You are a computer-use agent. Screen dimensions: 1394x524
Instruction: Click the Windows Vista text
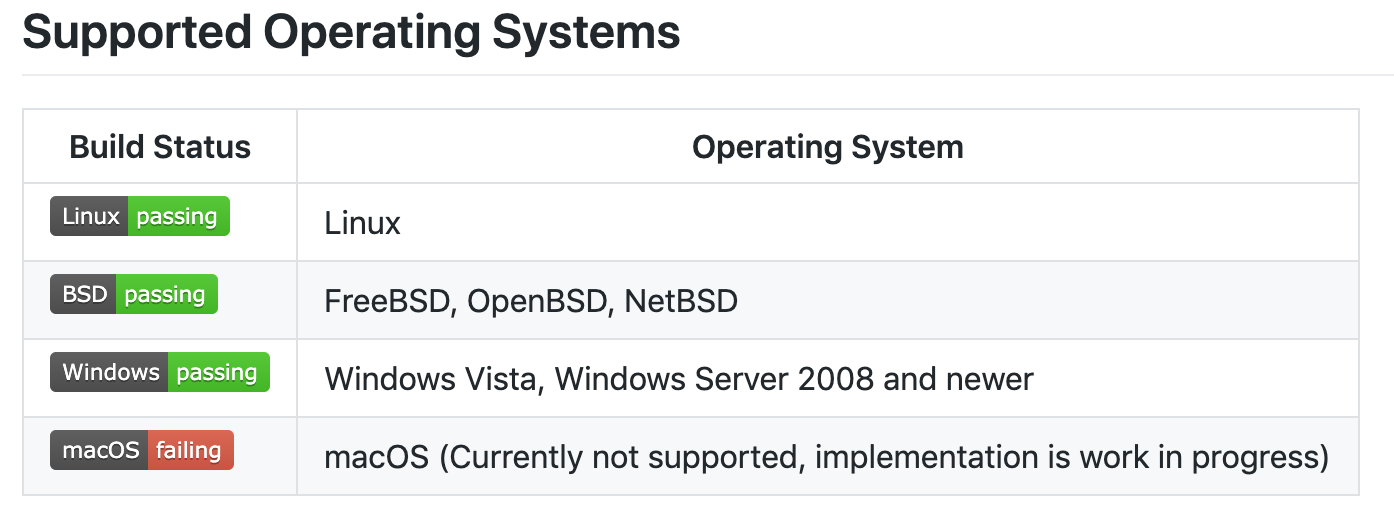[430, 379]
